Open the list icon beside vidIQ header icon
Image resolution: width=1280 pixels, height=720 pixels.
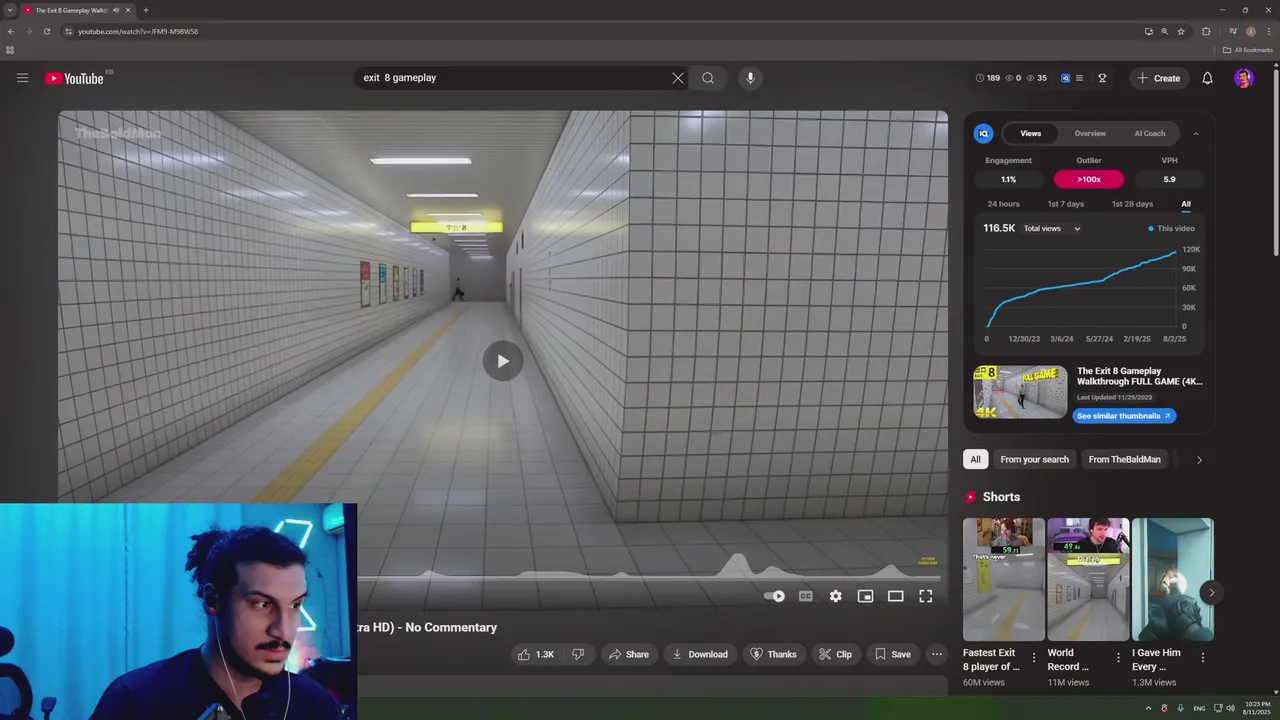pos(1079,78)
